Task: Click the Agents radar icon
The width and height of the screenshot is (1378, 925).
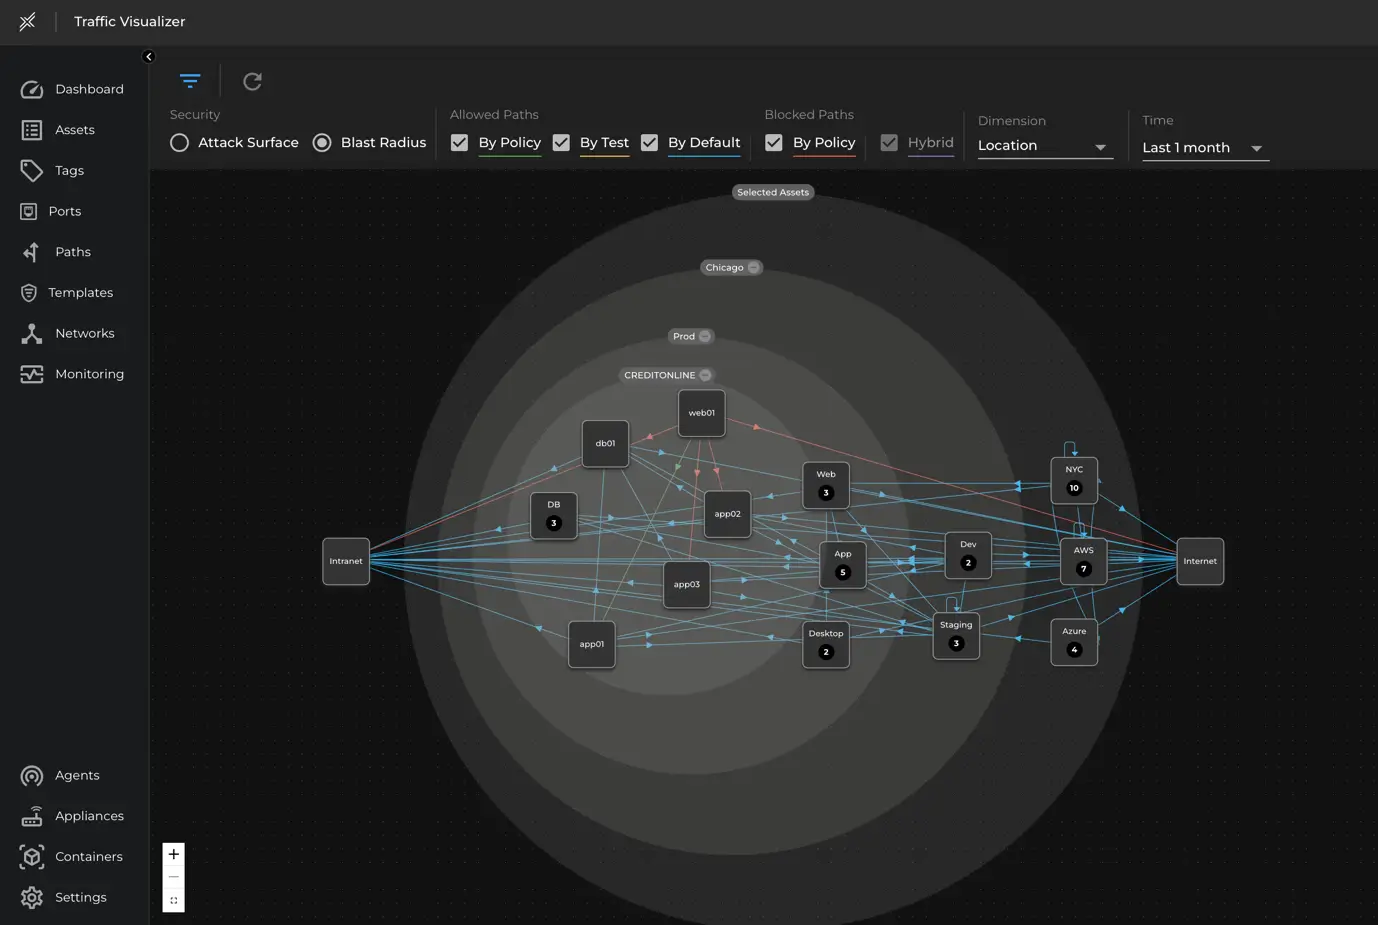Action: coord(32,776)
